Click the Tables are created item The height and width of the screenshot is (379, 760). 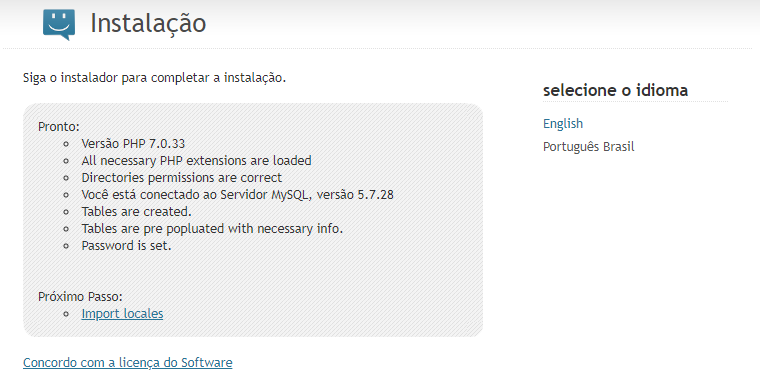click(137, 212)
